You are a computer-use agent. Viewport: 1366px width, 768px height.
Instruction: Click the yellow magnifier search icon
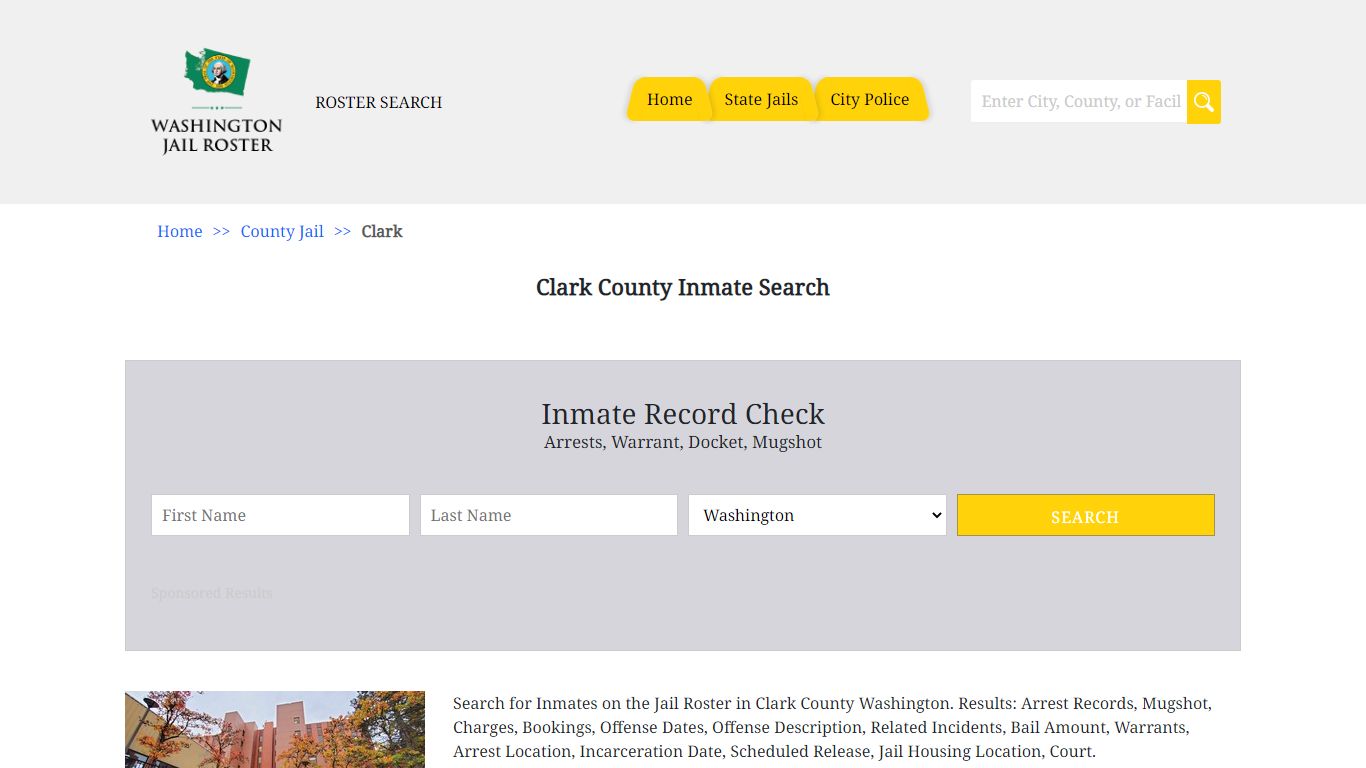(1204, 102)
